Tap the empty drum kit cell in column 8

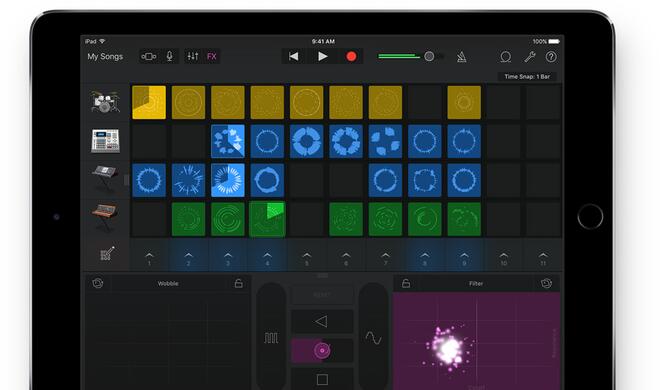(425, 102)
